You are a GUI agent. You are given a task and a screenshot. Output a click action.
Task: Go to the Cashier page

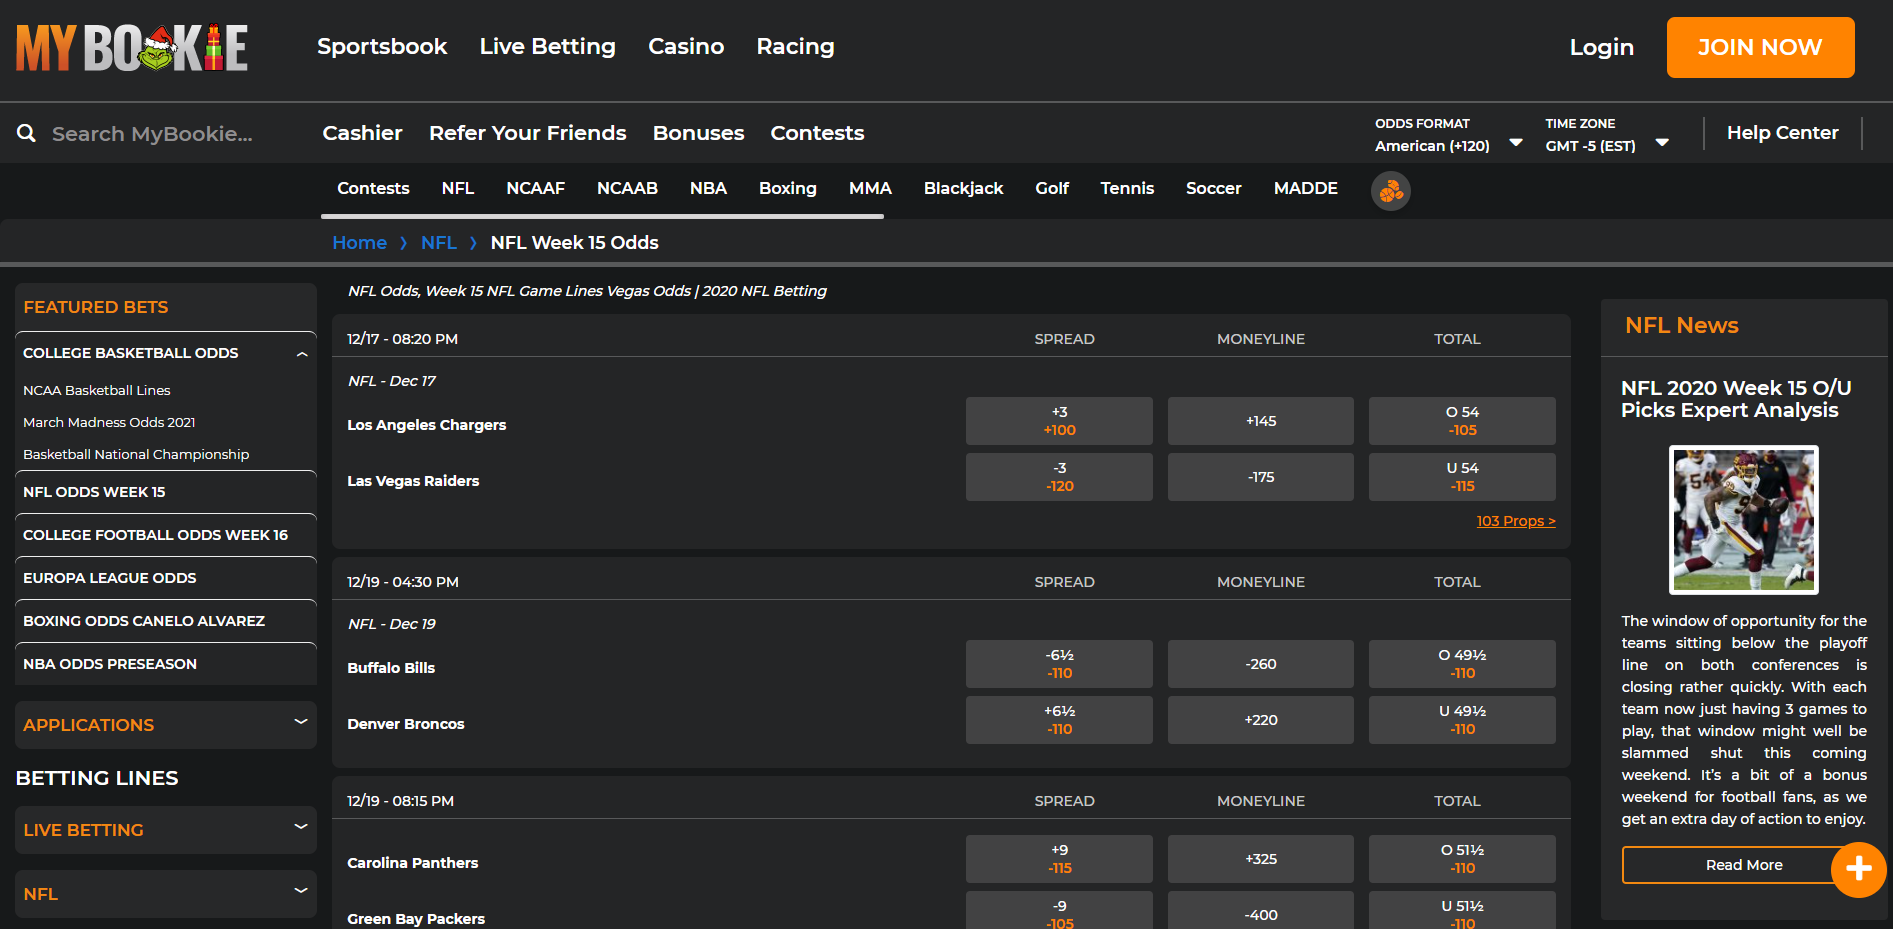click(x=362, y=133)
